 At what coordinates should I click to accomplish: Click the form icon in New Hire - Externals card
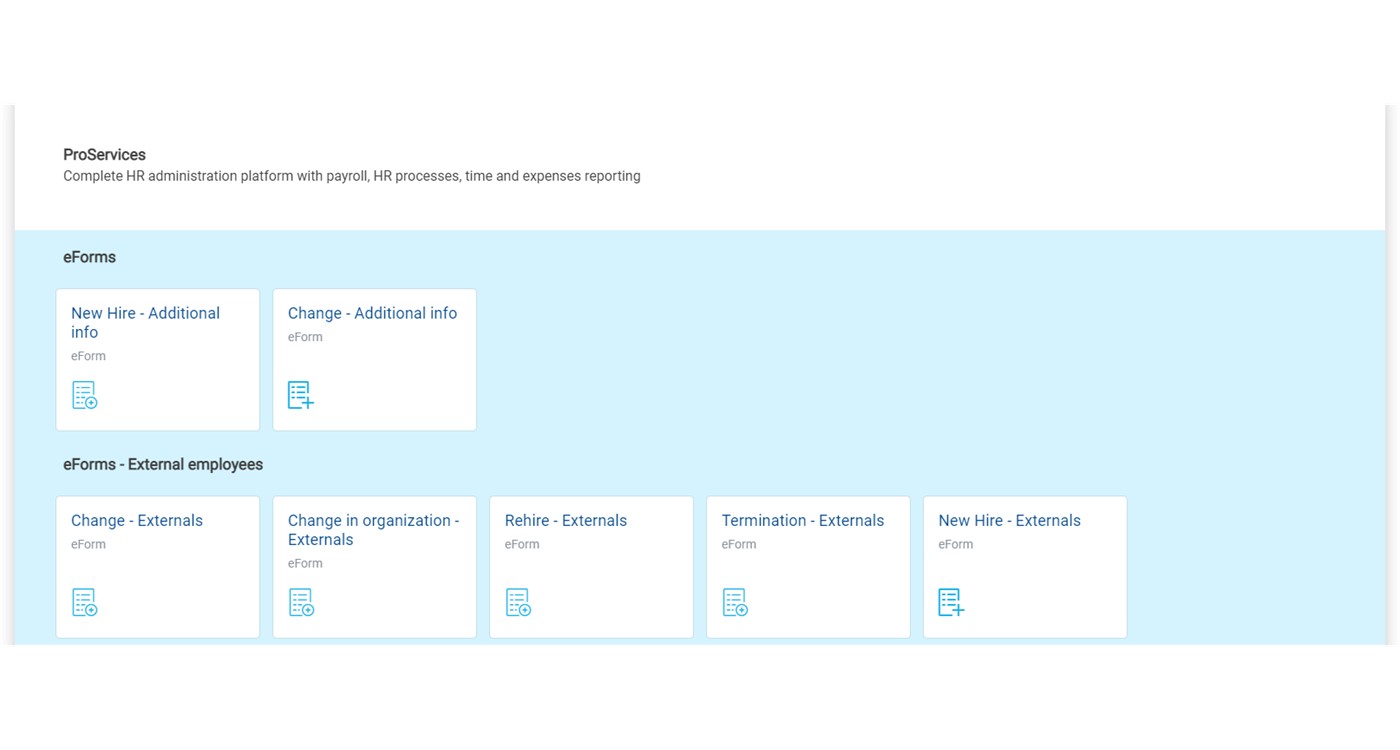click(951, 602)
